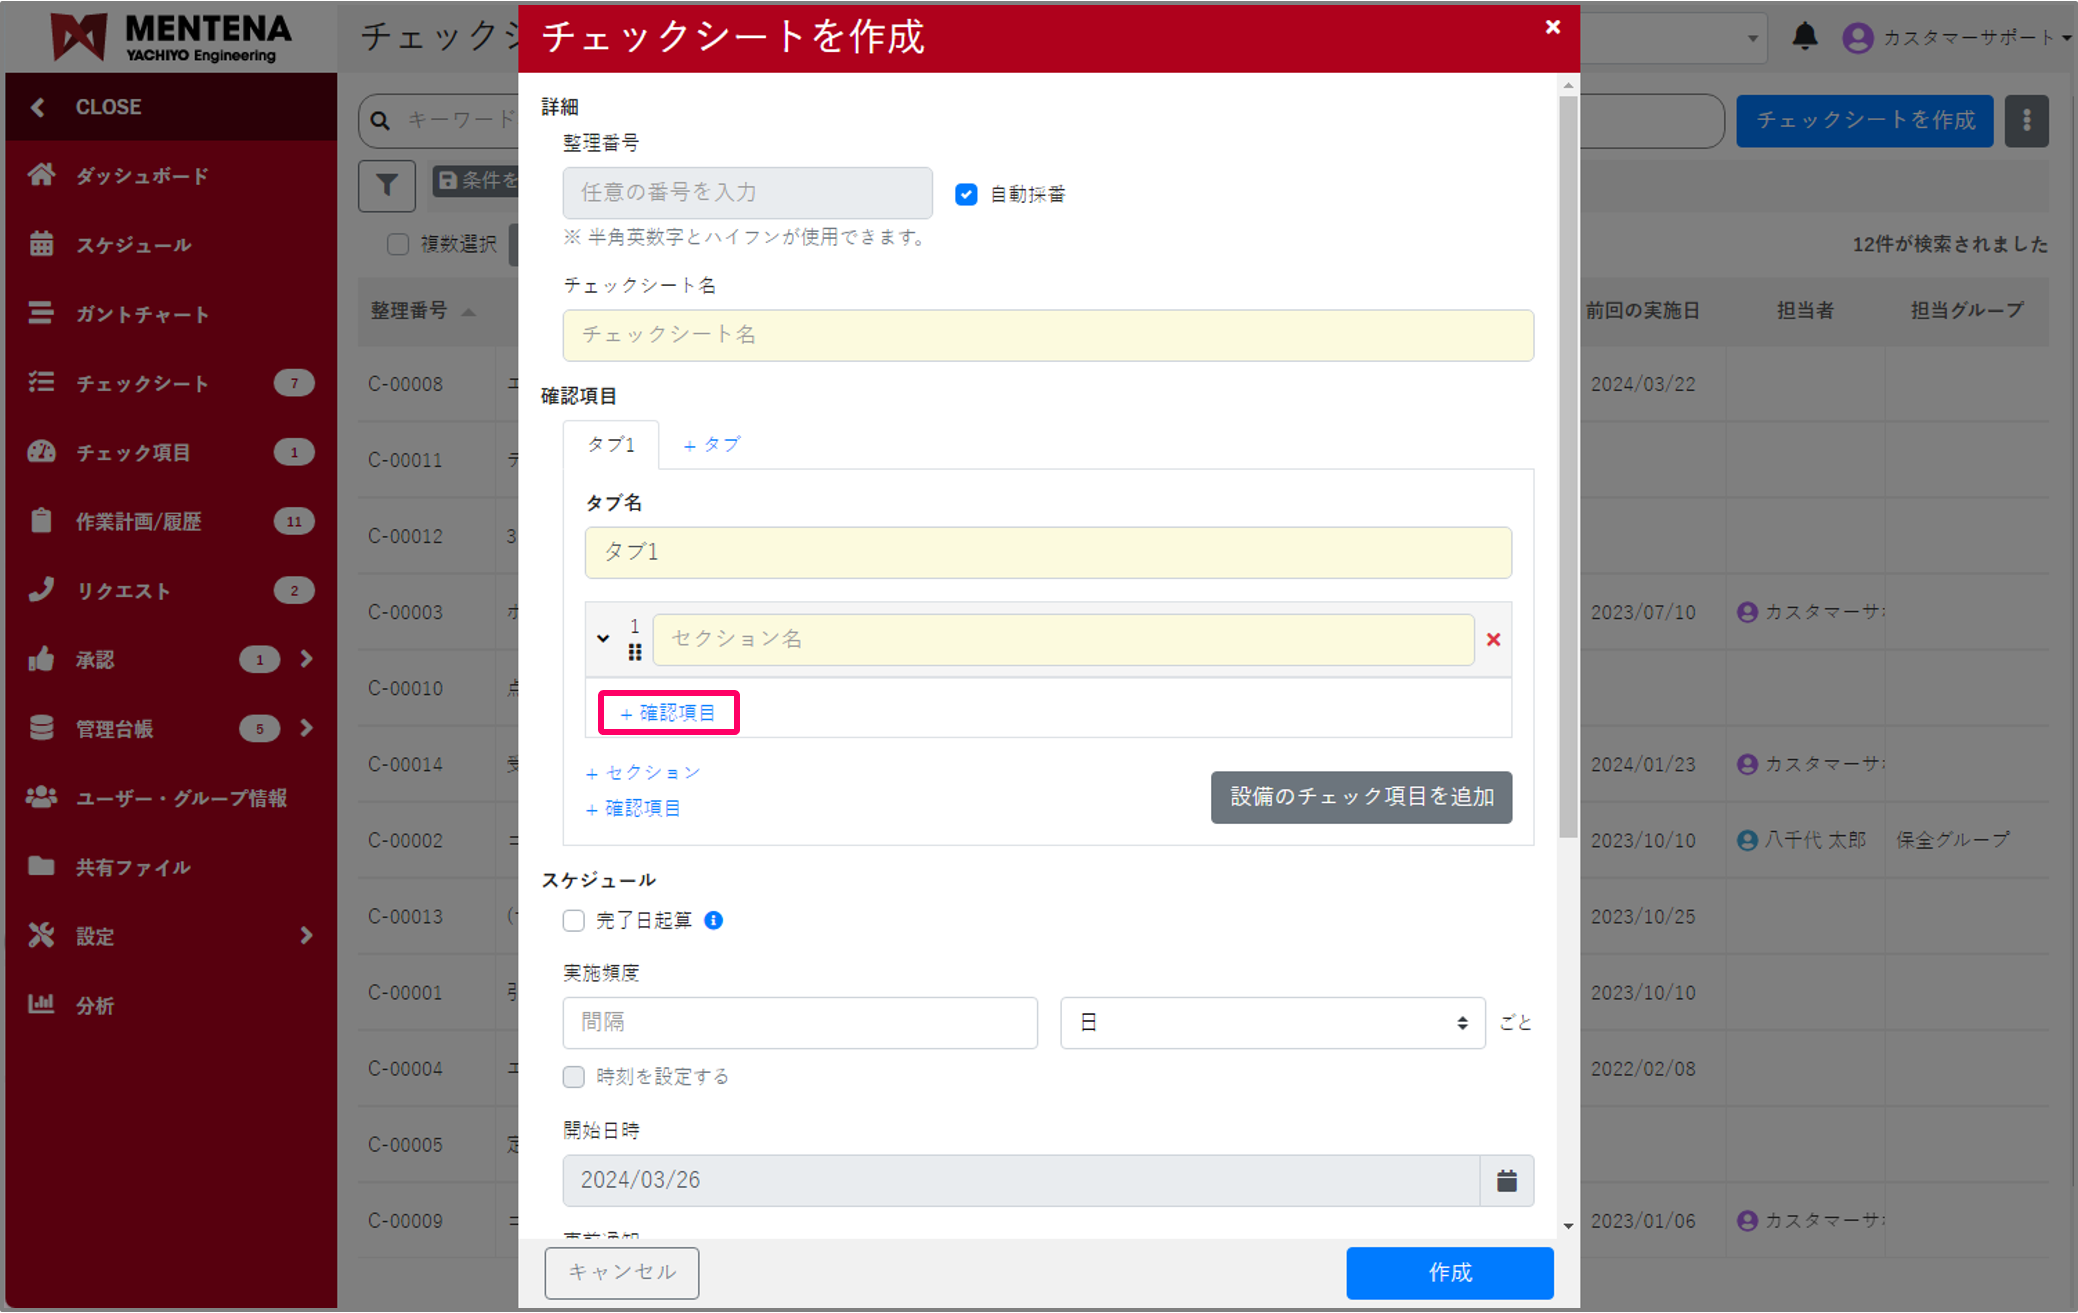Disable the 自動採番 checkbox

coord(965,194)
